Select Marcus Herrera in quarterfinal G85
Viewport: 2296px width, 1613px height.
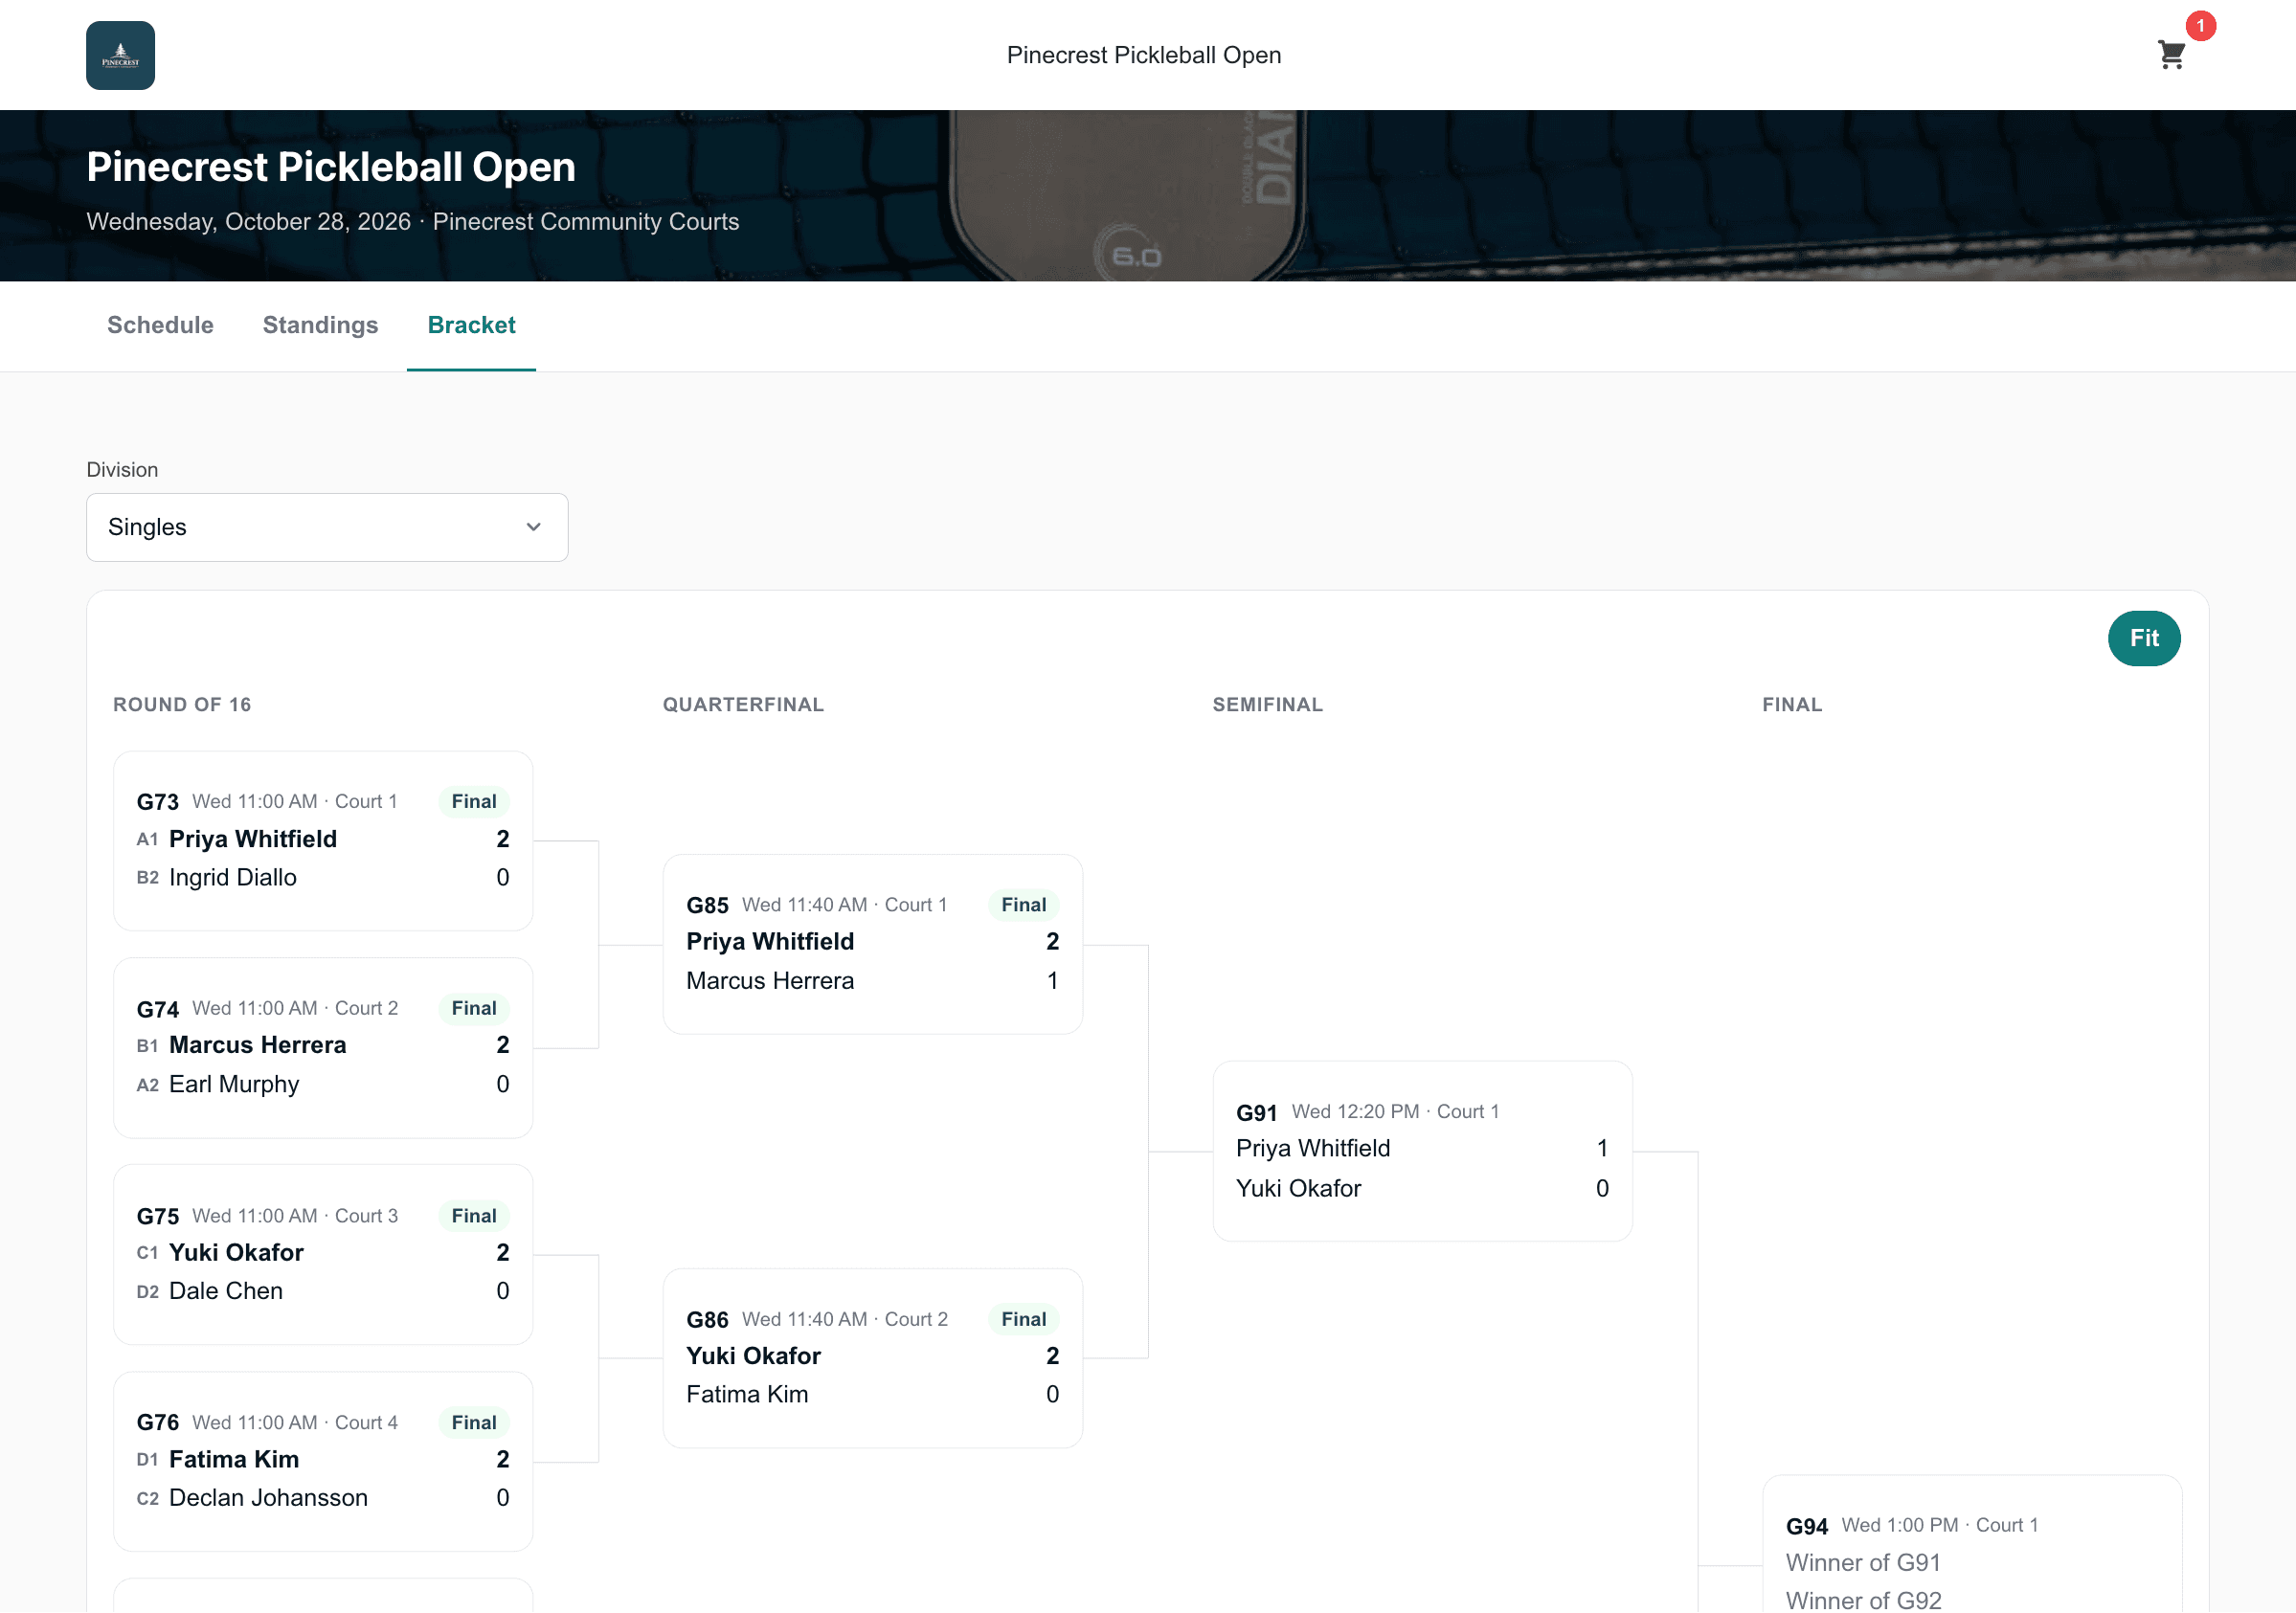click(770, 980)
